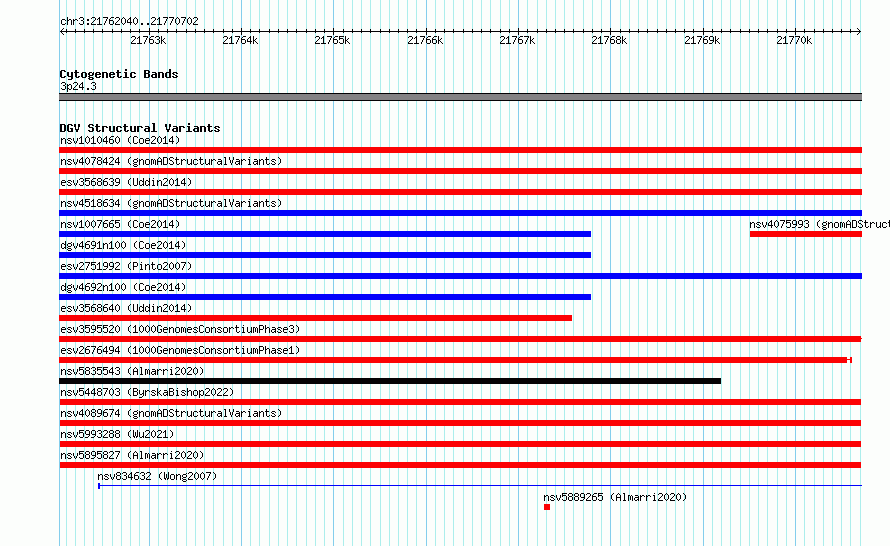Image resolution: width=890 pixels, height=546 pixels.
Task: Click the red bar under nsv4089674
Action: point(460,423)
